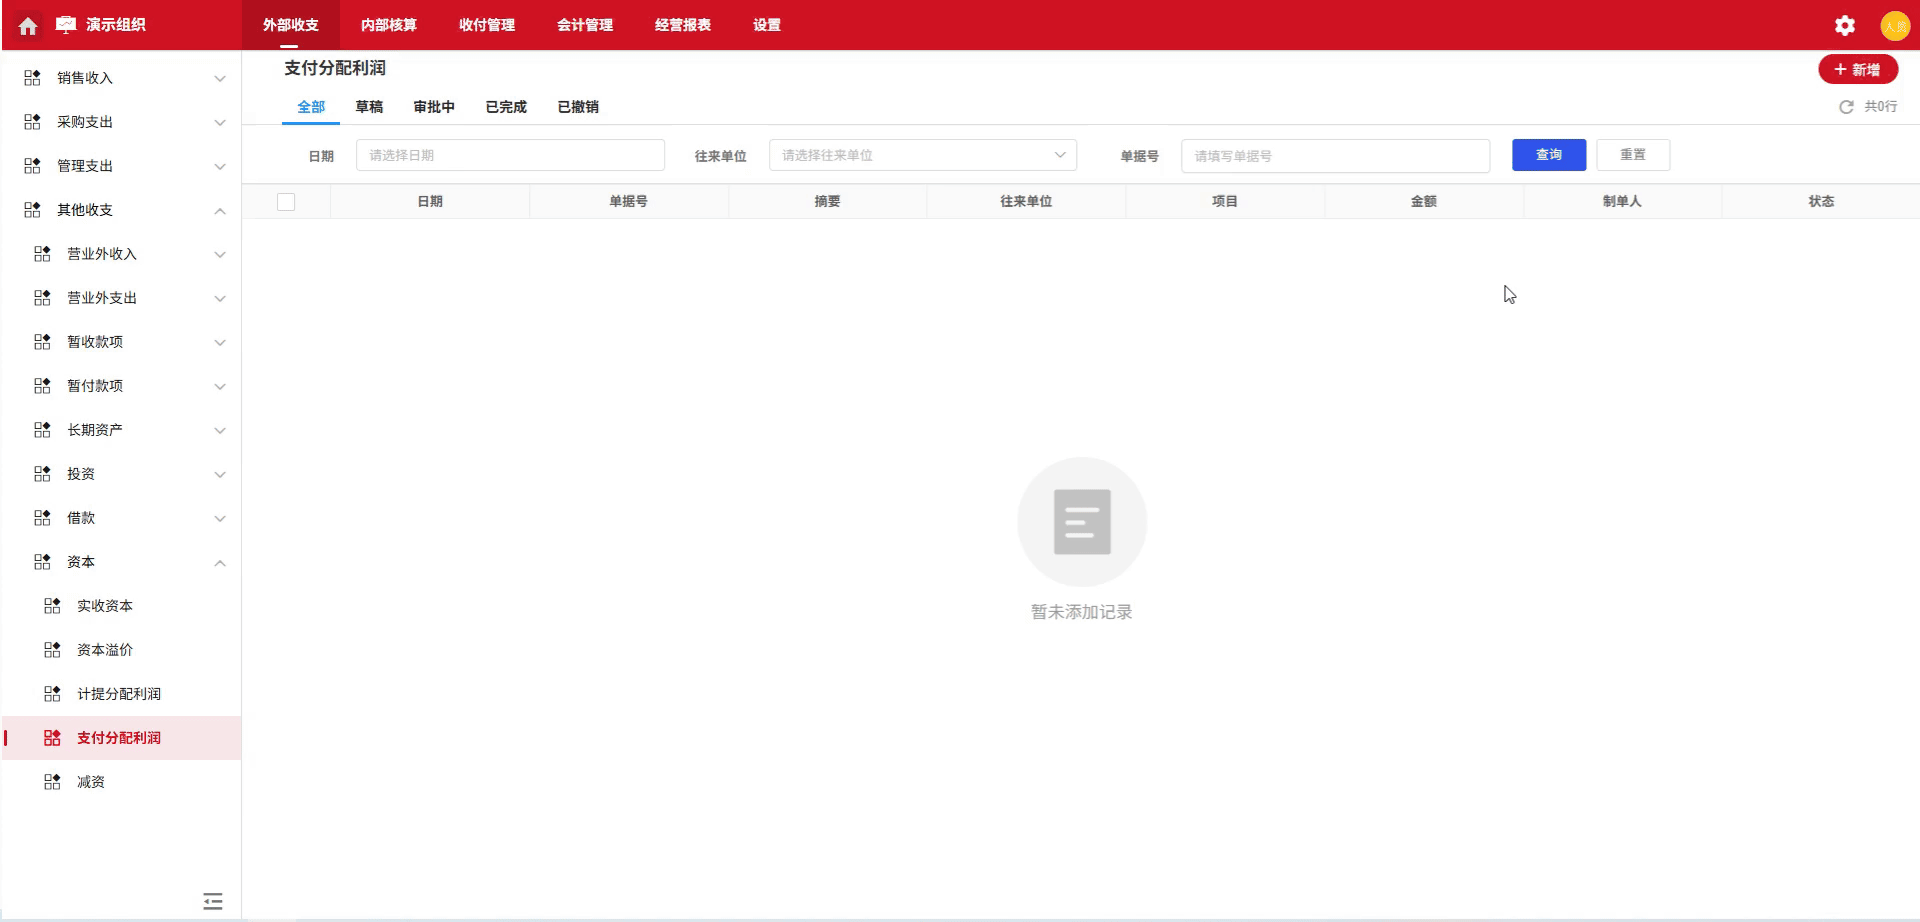Viewport: 1920px width, 922px height.
Task: Collapse the sidebar using the bottom toggle icon
Action: click(x=212, y=901)
